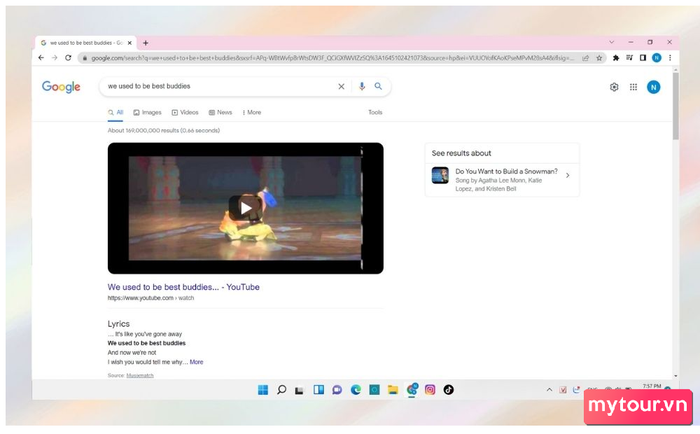Screen dimensions: 700x434
Task: Select the All results tab
Action: tap(116, 113)
